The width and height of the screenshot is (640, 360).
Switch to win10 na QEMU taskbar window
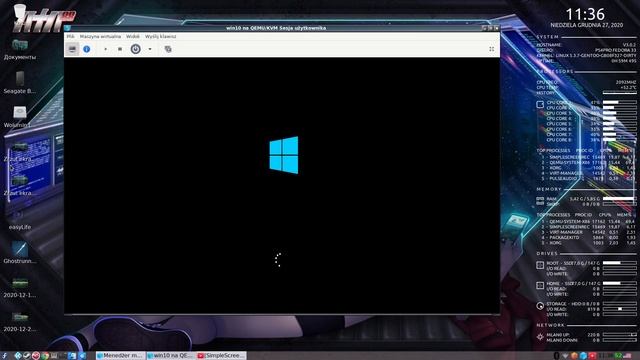tap(171, 356)
